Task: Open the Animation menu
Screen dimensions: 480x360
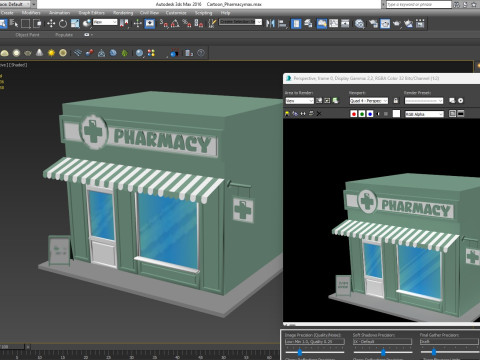Action: (x=59, y=13)
